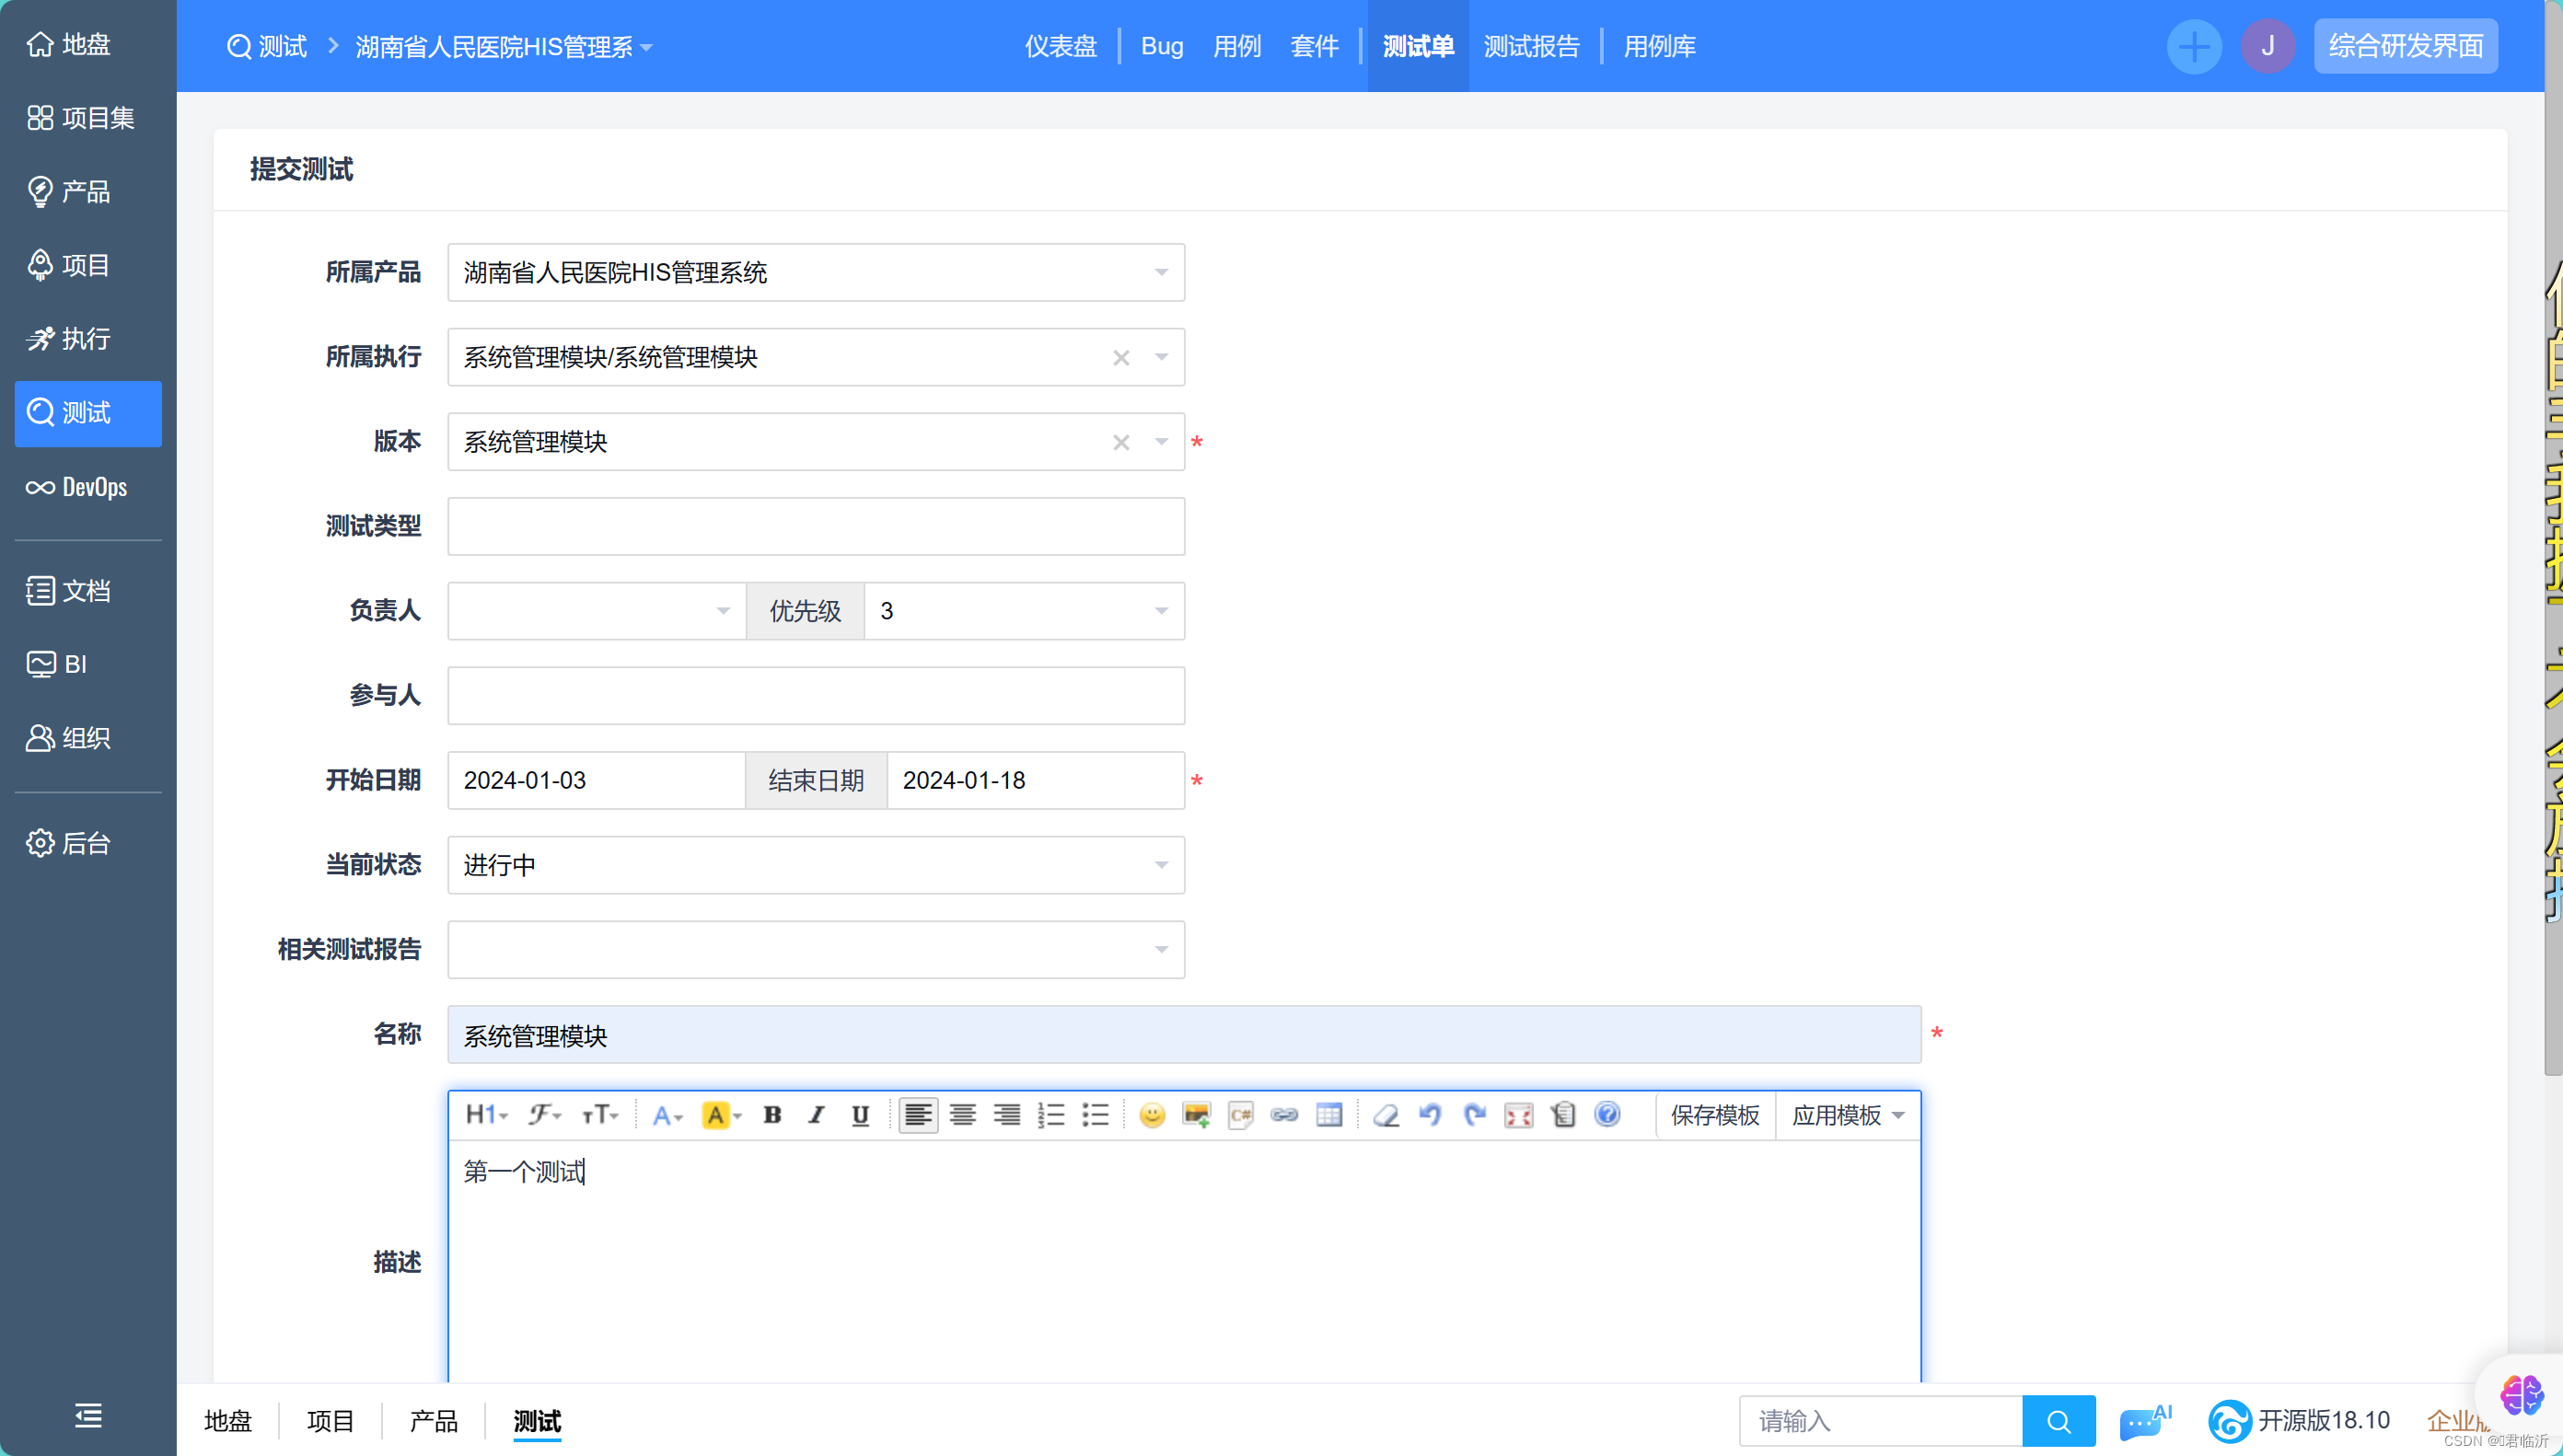The width and height of the screenshot is (2563, 1456).
Task: Click the italic formatting icon
Action: pos(816,1115)
